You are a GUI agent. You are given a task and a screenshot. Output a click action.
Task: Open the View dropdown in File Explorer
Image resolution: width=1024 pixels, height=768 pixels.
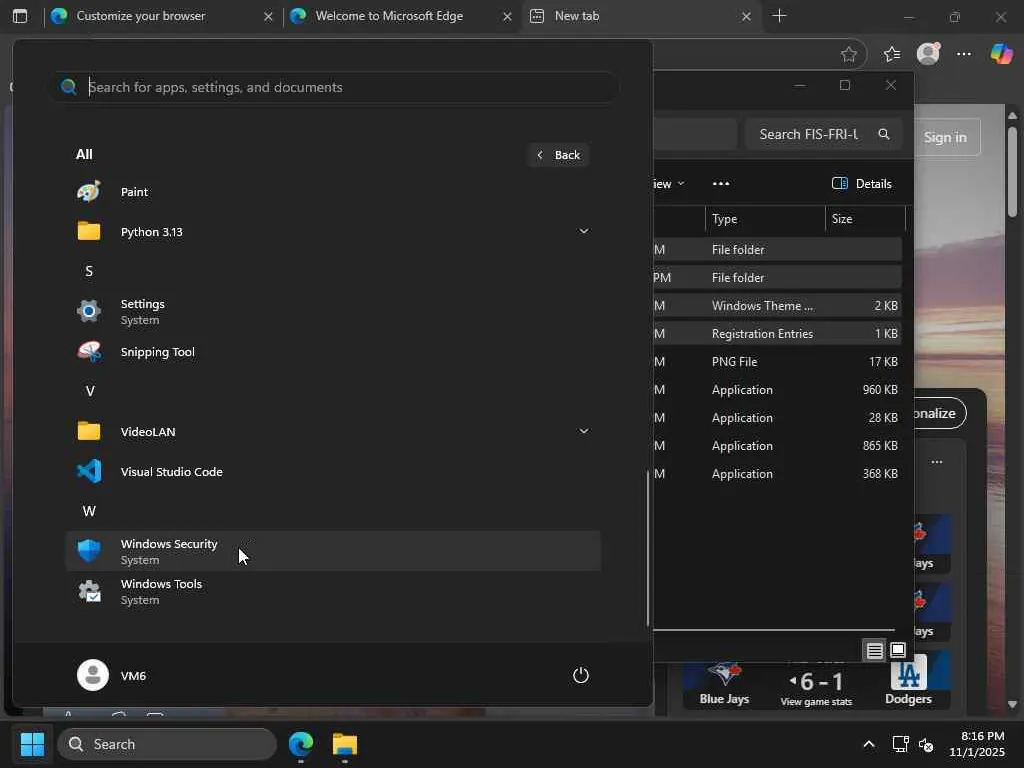coord(669,184)
